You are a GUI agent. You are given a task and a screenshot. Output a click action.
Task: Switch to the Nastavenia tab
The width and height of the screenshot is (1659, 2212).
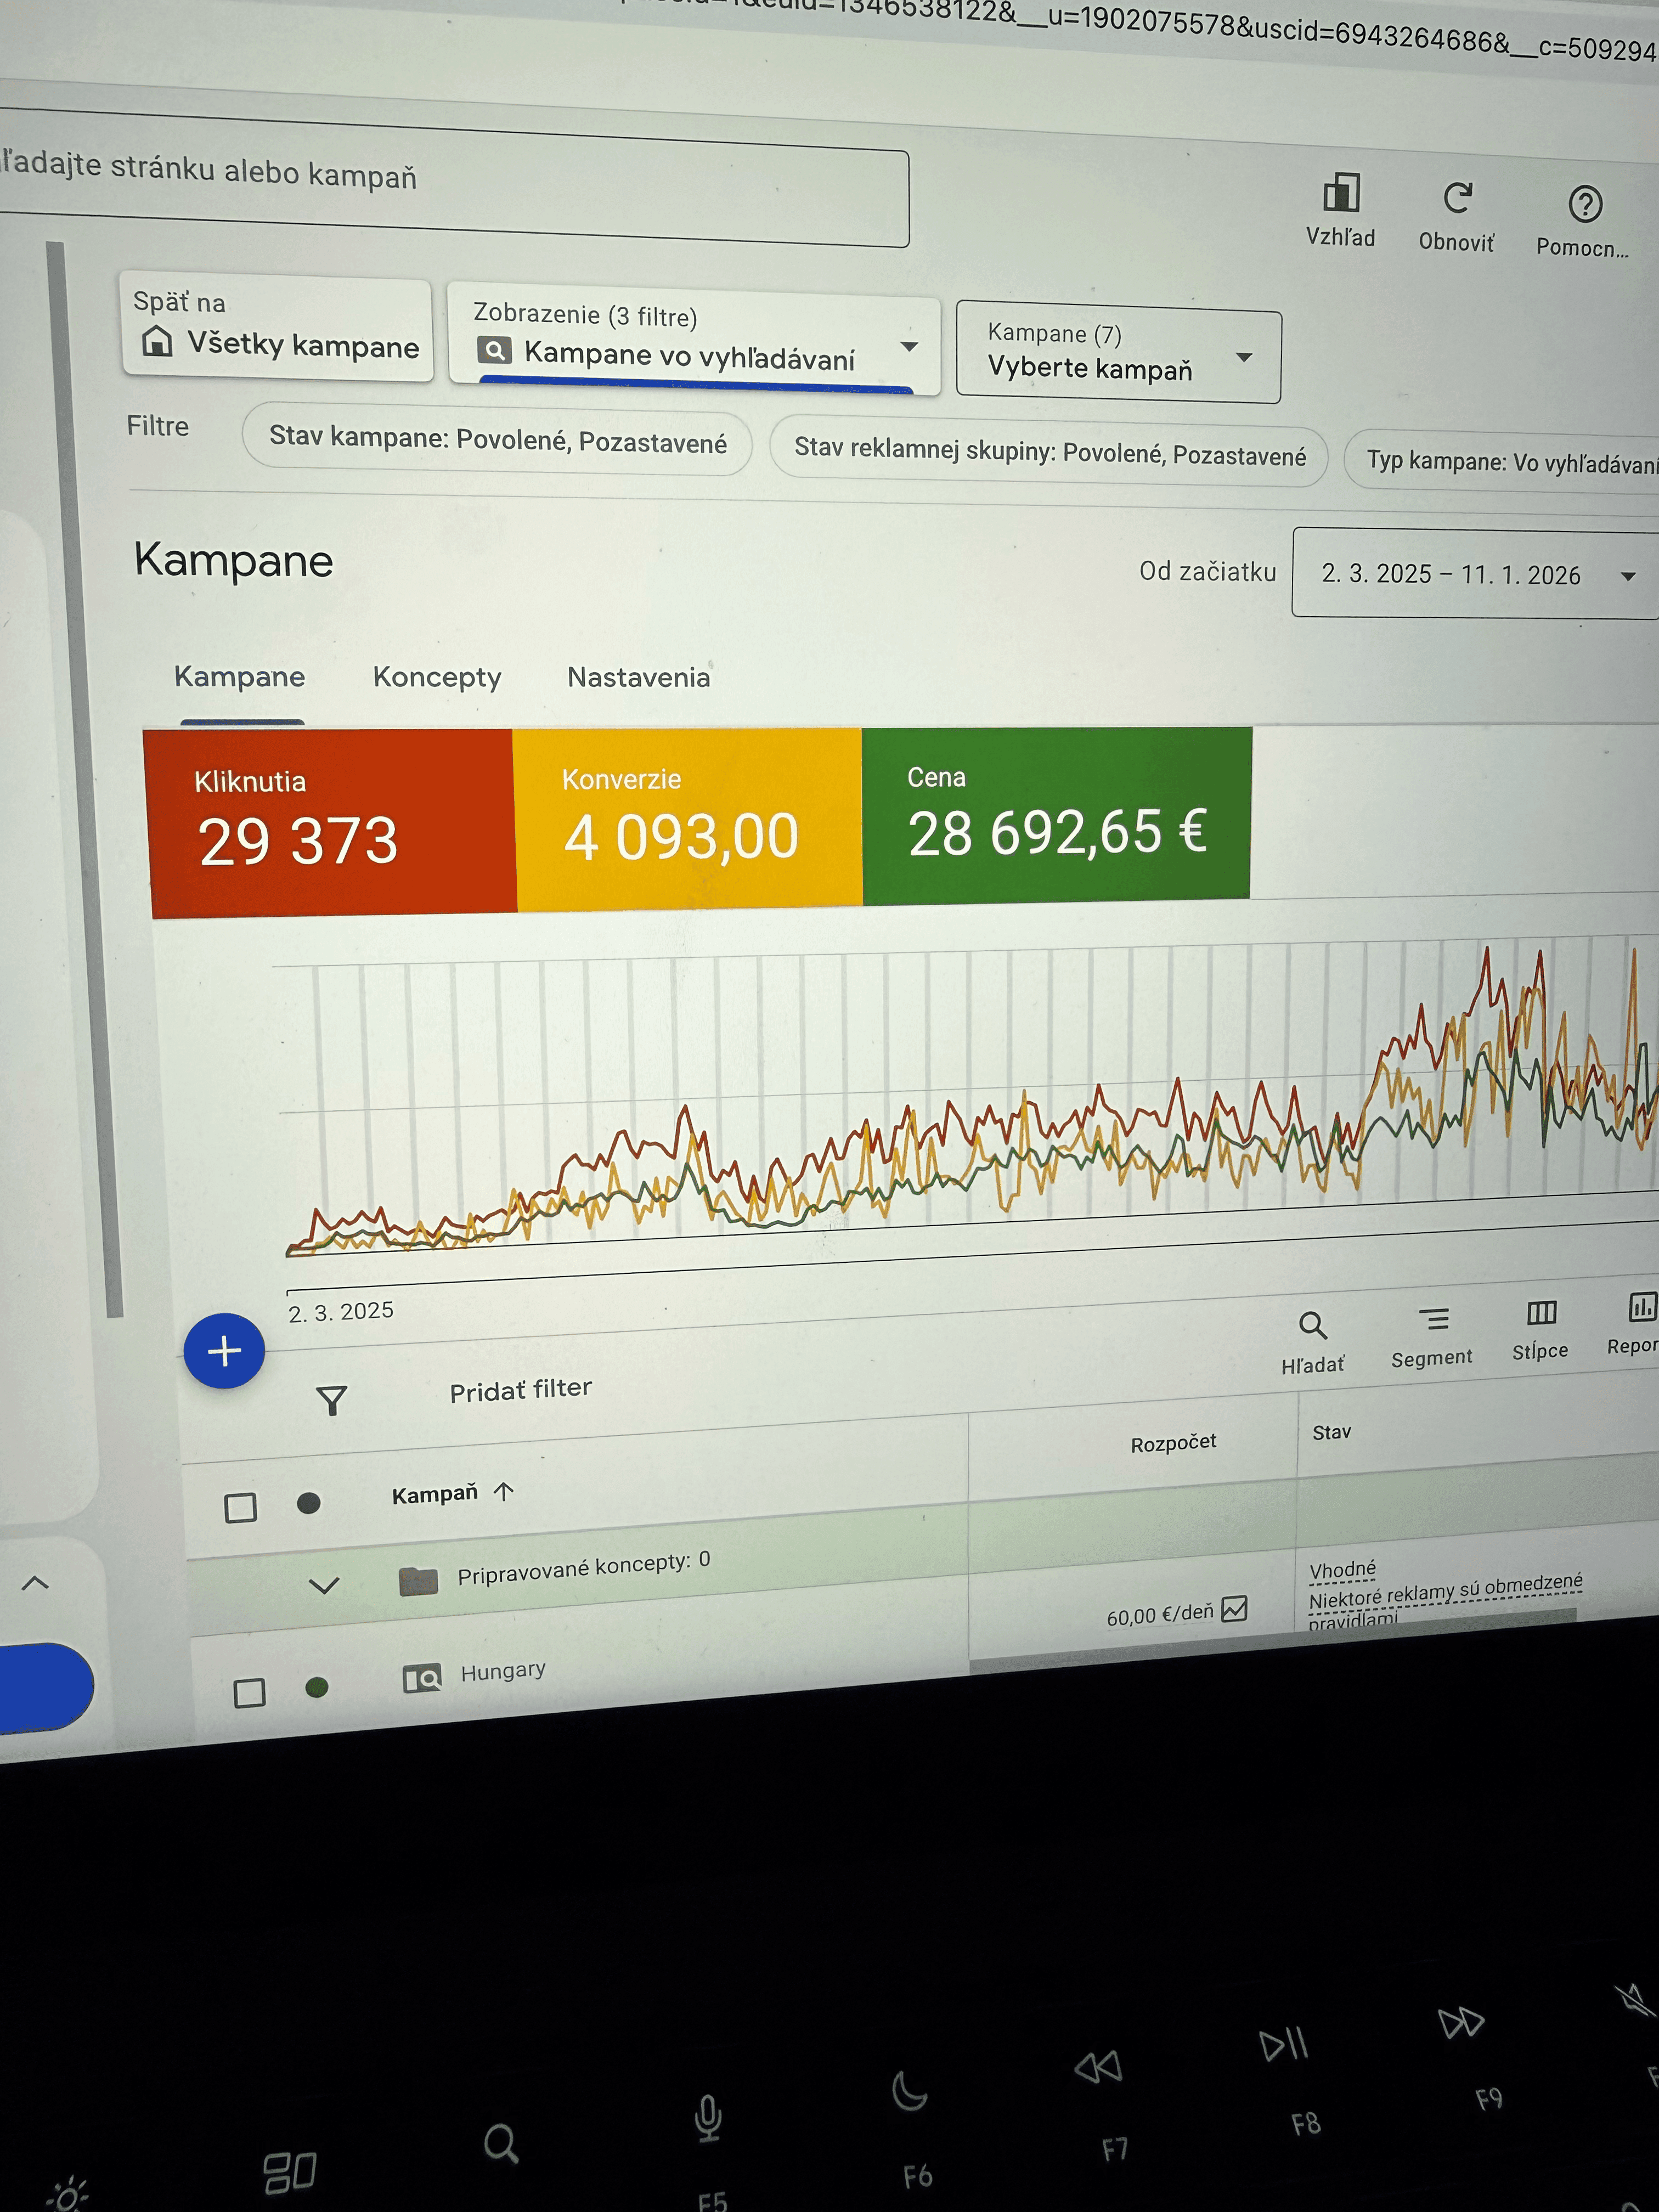pyautogui.click(x=638, y=678)
